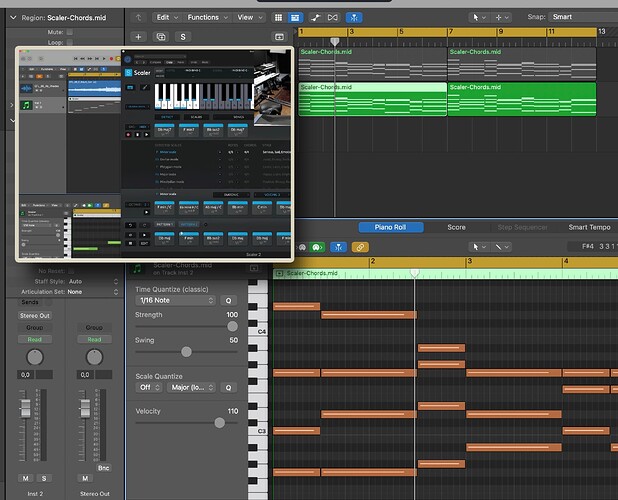The width and height of the screenshot is (618, 500).
Task: Open the tracks area crosshair alternate tool menu
Action: coord(502,17)
